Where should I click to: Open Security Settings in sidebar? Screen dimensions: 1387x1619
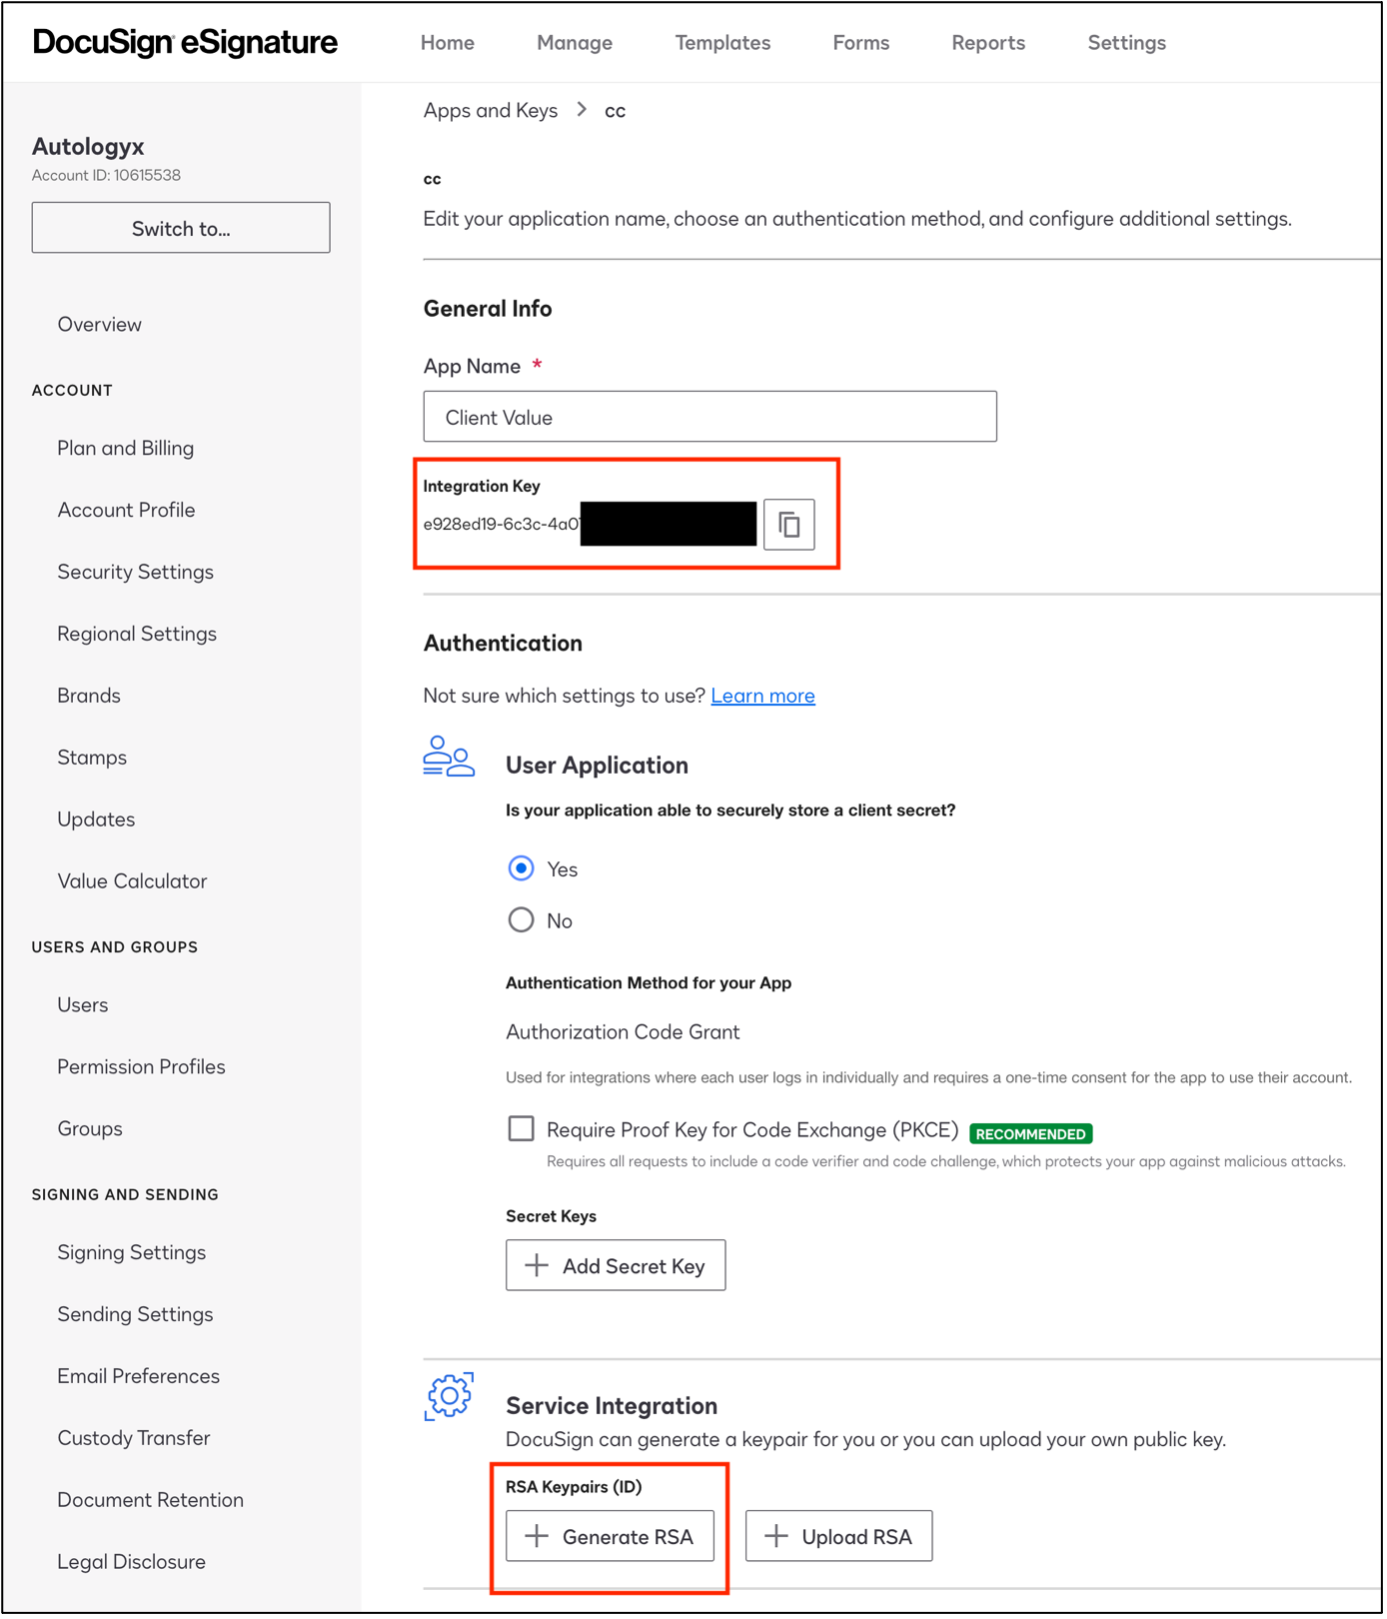click(x=136, y=573)
